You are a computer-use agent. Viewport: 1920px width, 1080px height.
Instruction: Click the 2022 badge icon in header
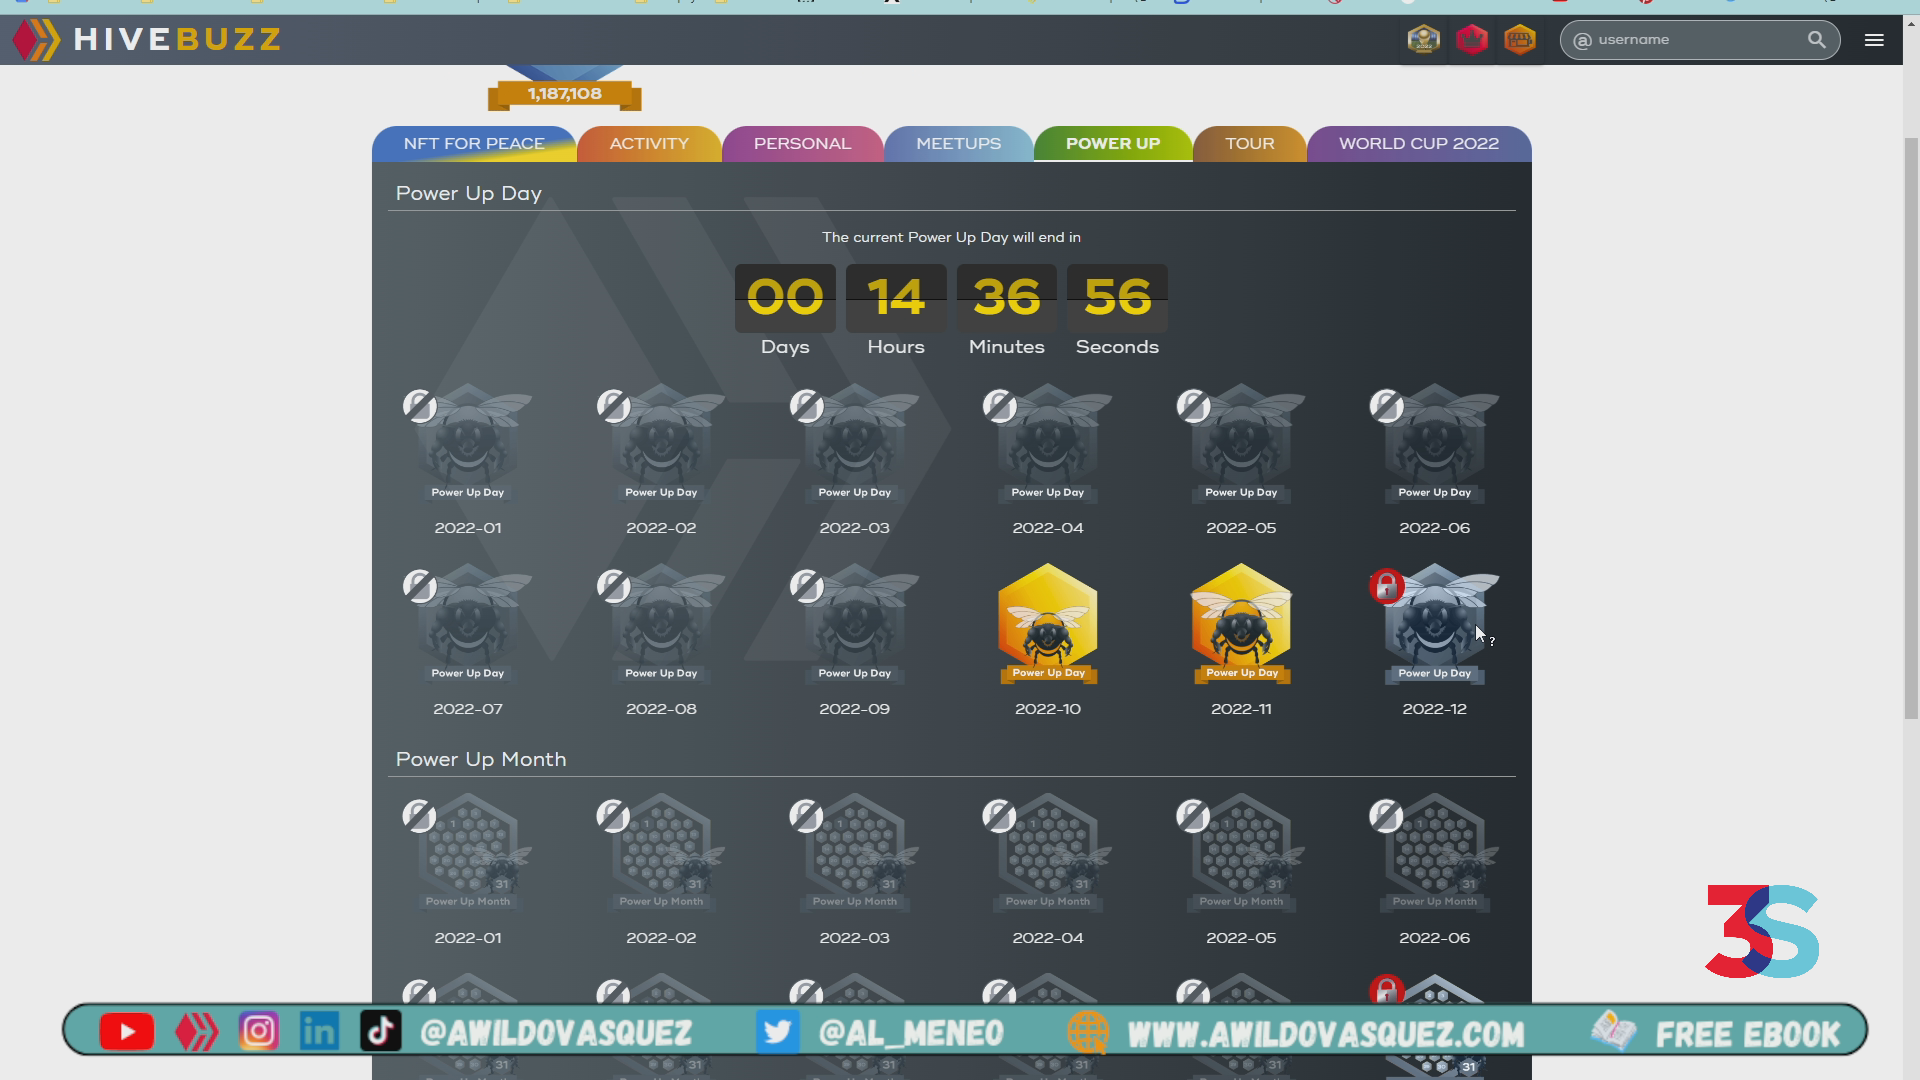(x=1423, y=40)
